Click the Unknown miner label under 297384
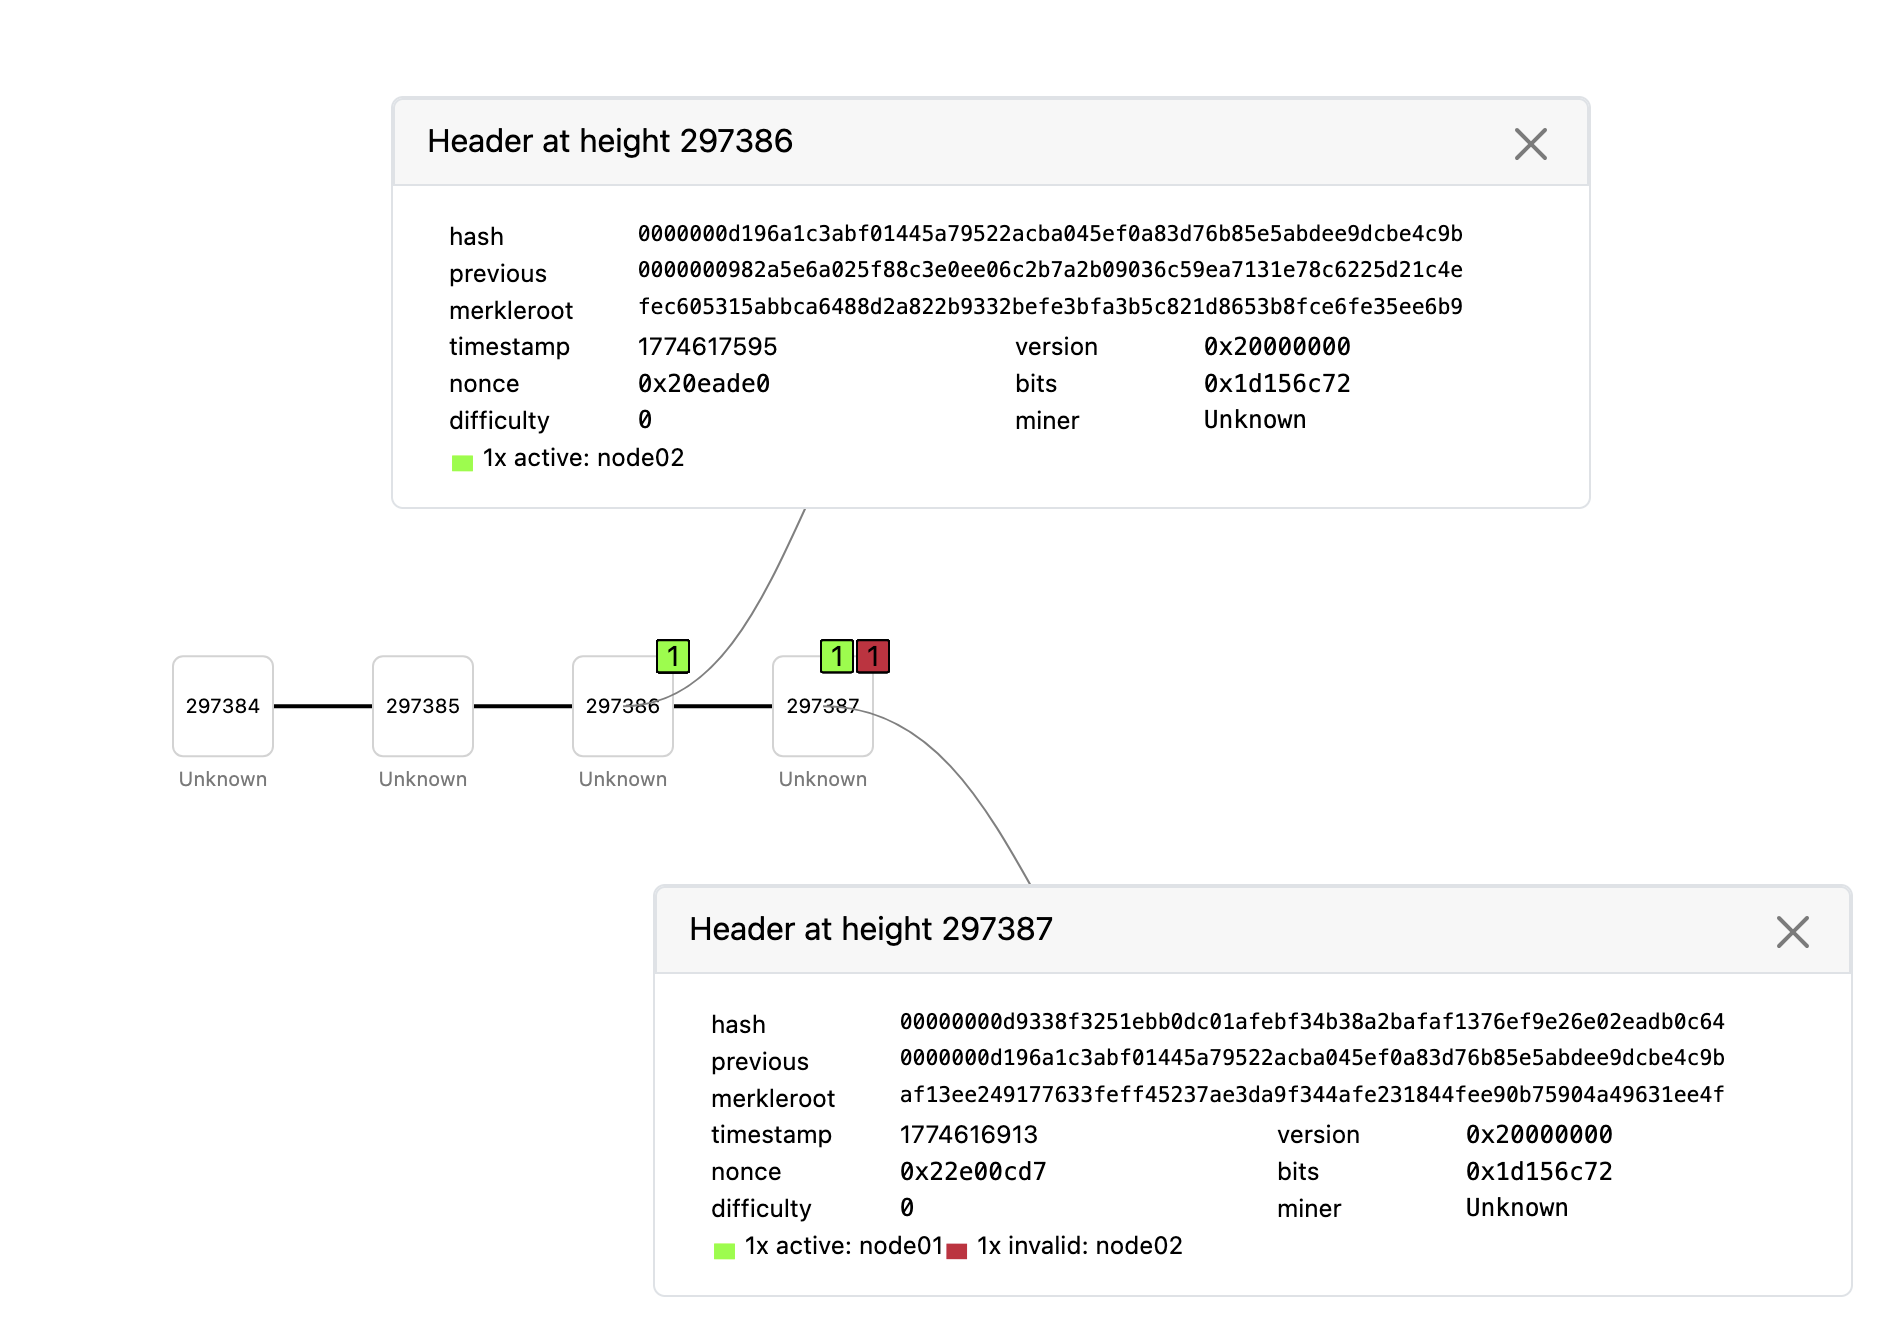 [x=223, y=779]
